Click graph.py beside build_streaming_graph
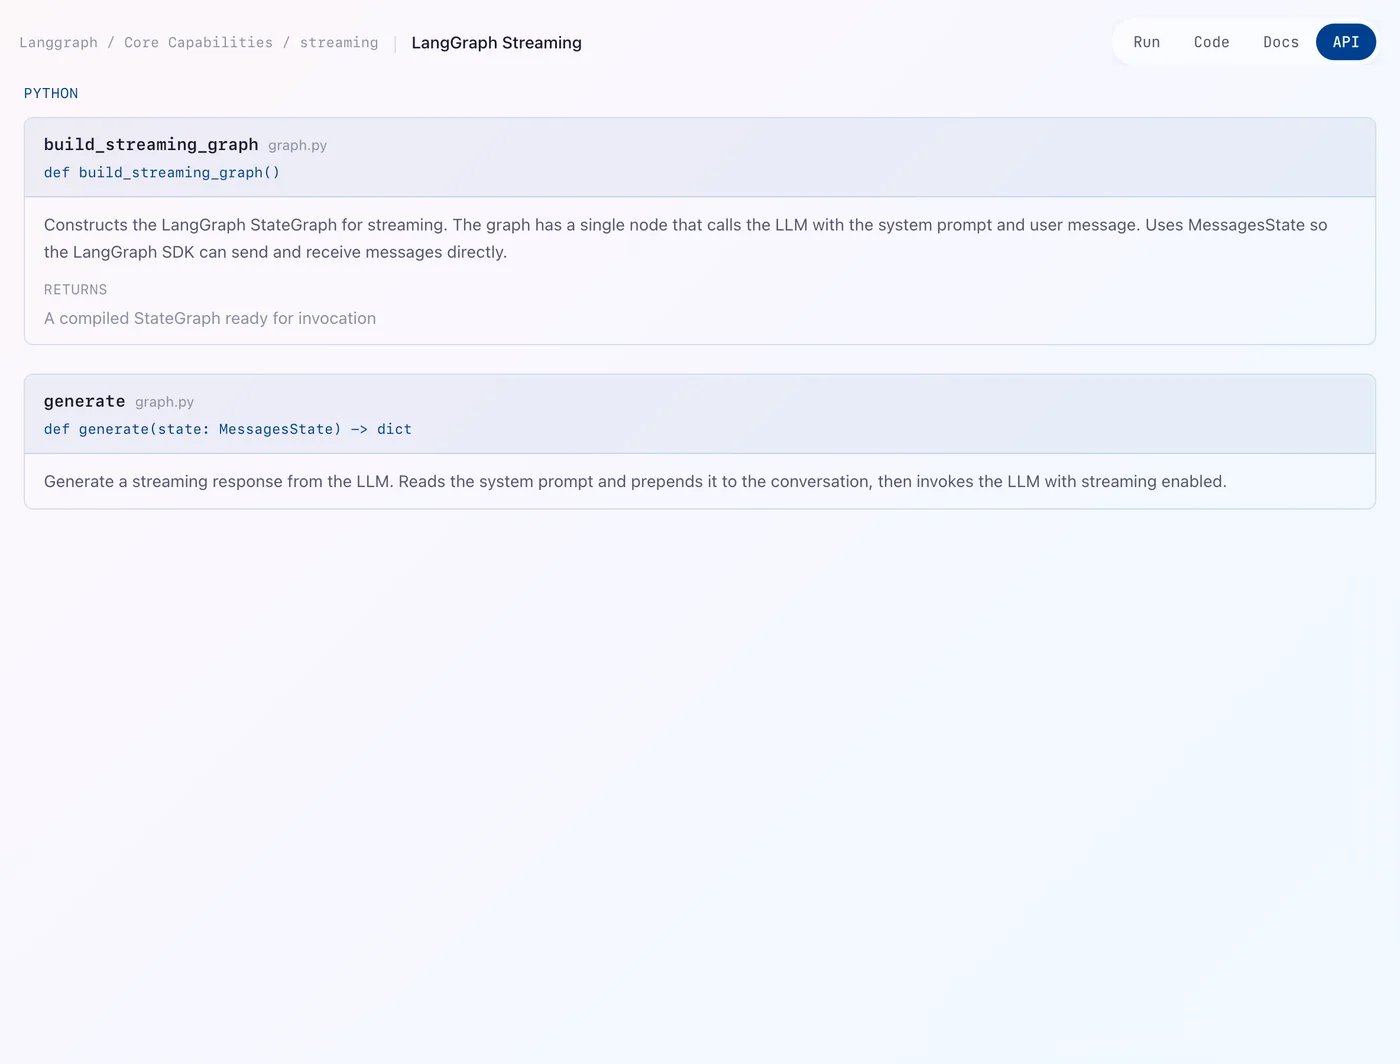This screenshot has width=1400, height=1064. pyautogui.click(x=297, y=145)
